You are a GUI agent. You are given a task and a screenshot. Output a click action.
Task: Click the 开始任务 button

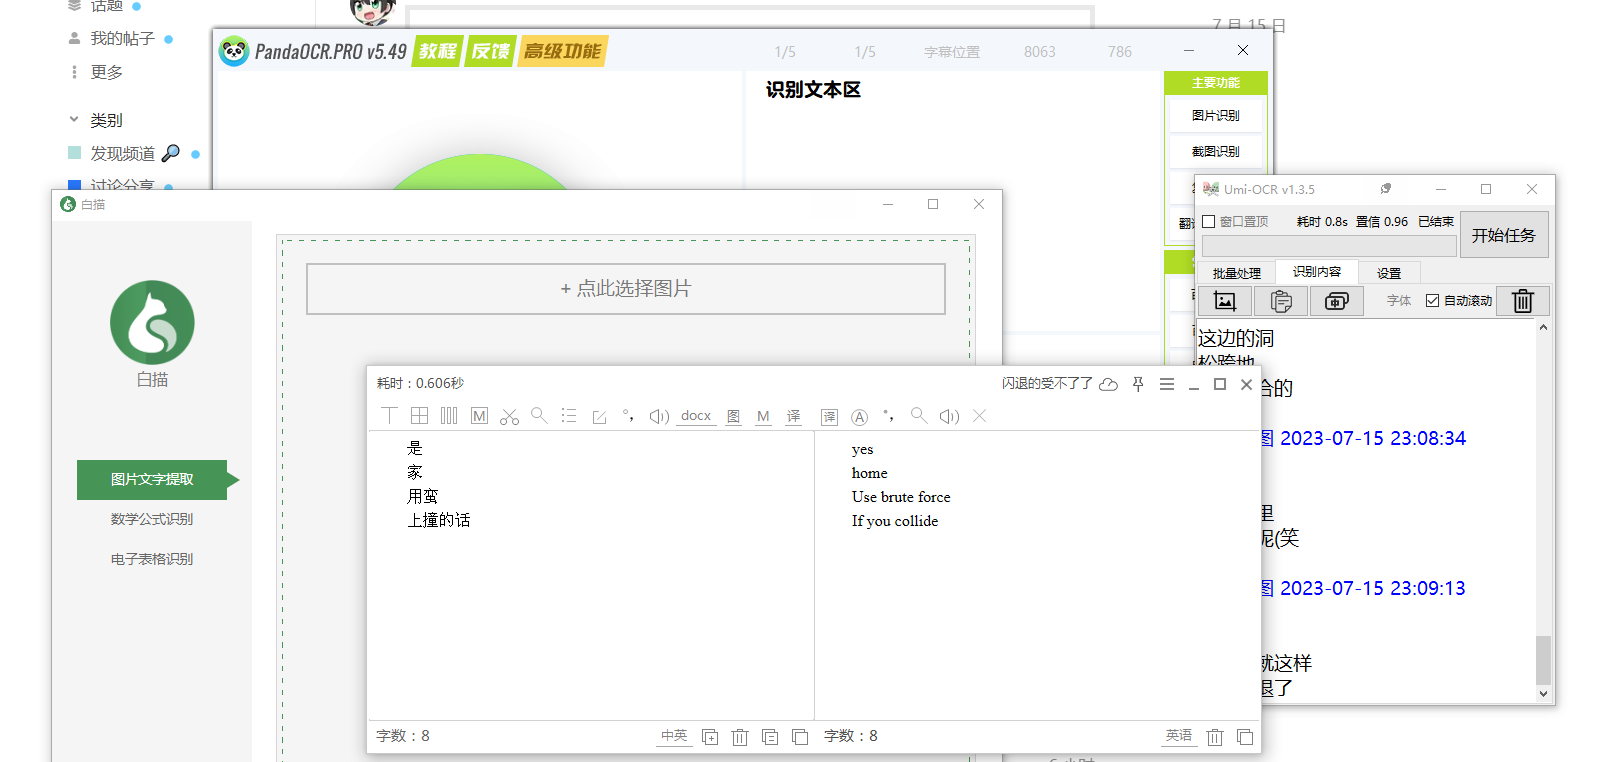click(x=1503, y=235)
